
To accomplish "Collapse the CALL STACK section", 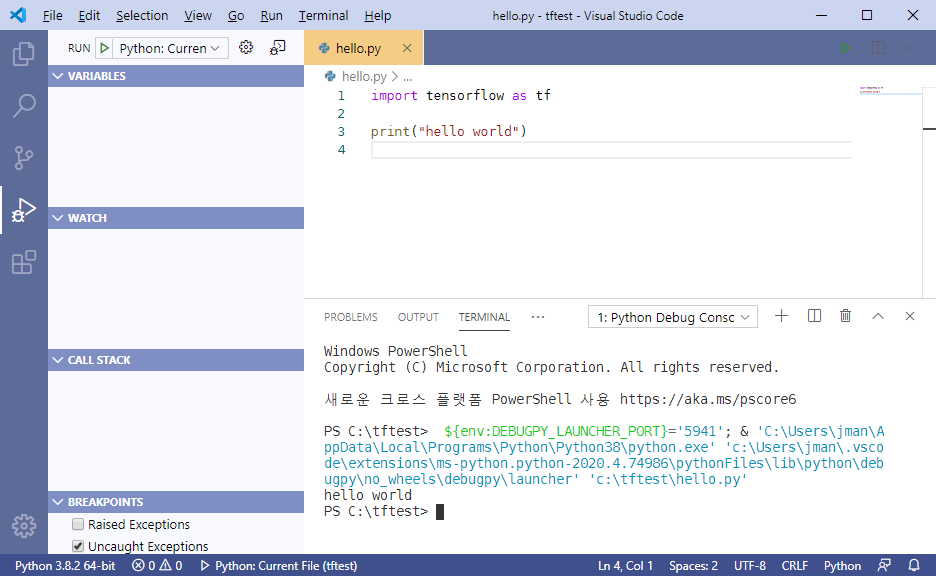I will (176, 360).
